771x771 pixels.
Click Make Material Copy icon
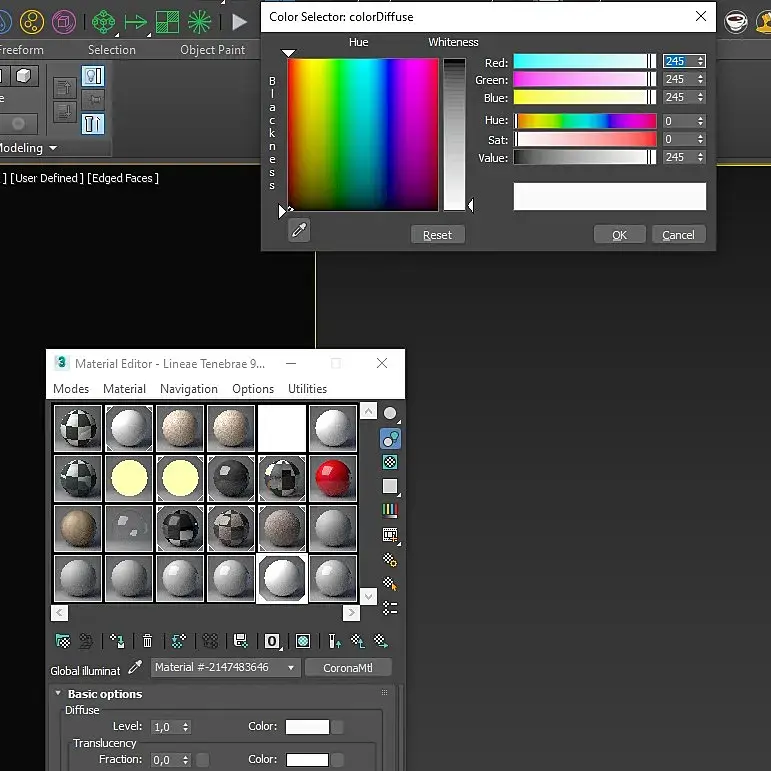pyautogui.click(x=178, y=641)
